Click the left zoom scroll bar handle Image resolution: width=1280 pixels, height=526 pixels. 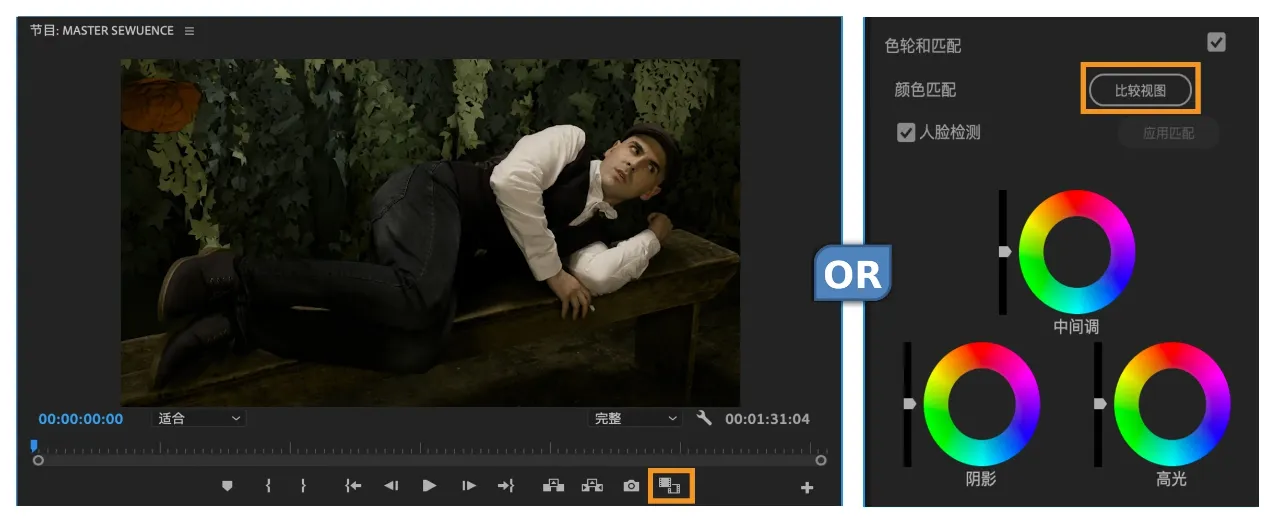pos(38,461)
